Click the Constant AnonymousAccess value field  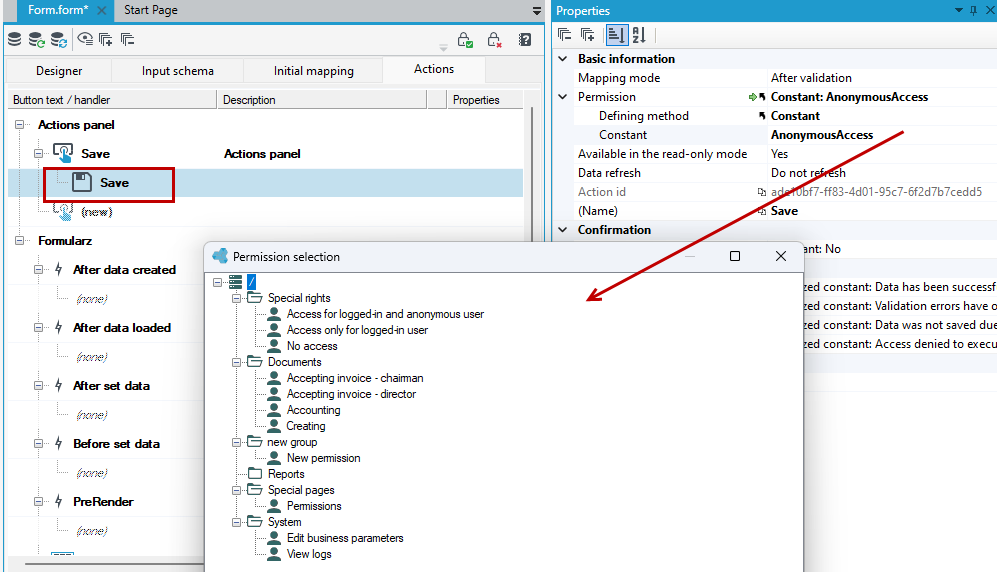point(883,135)
